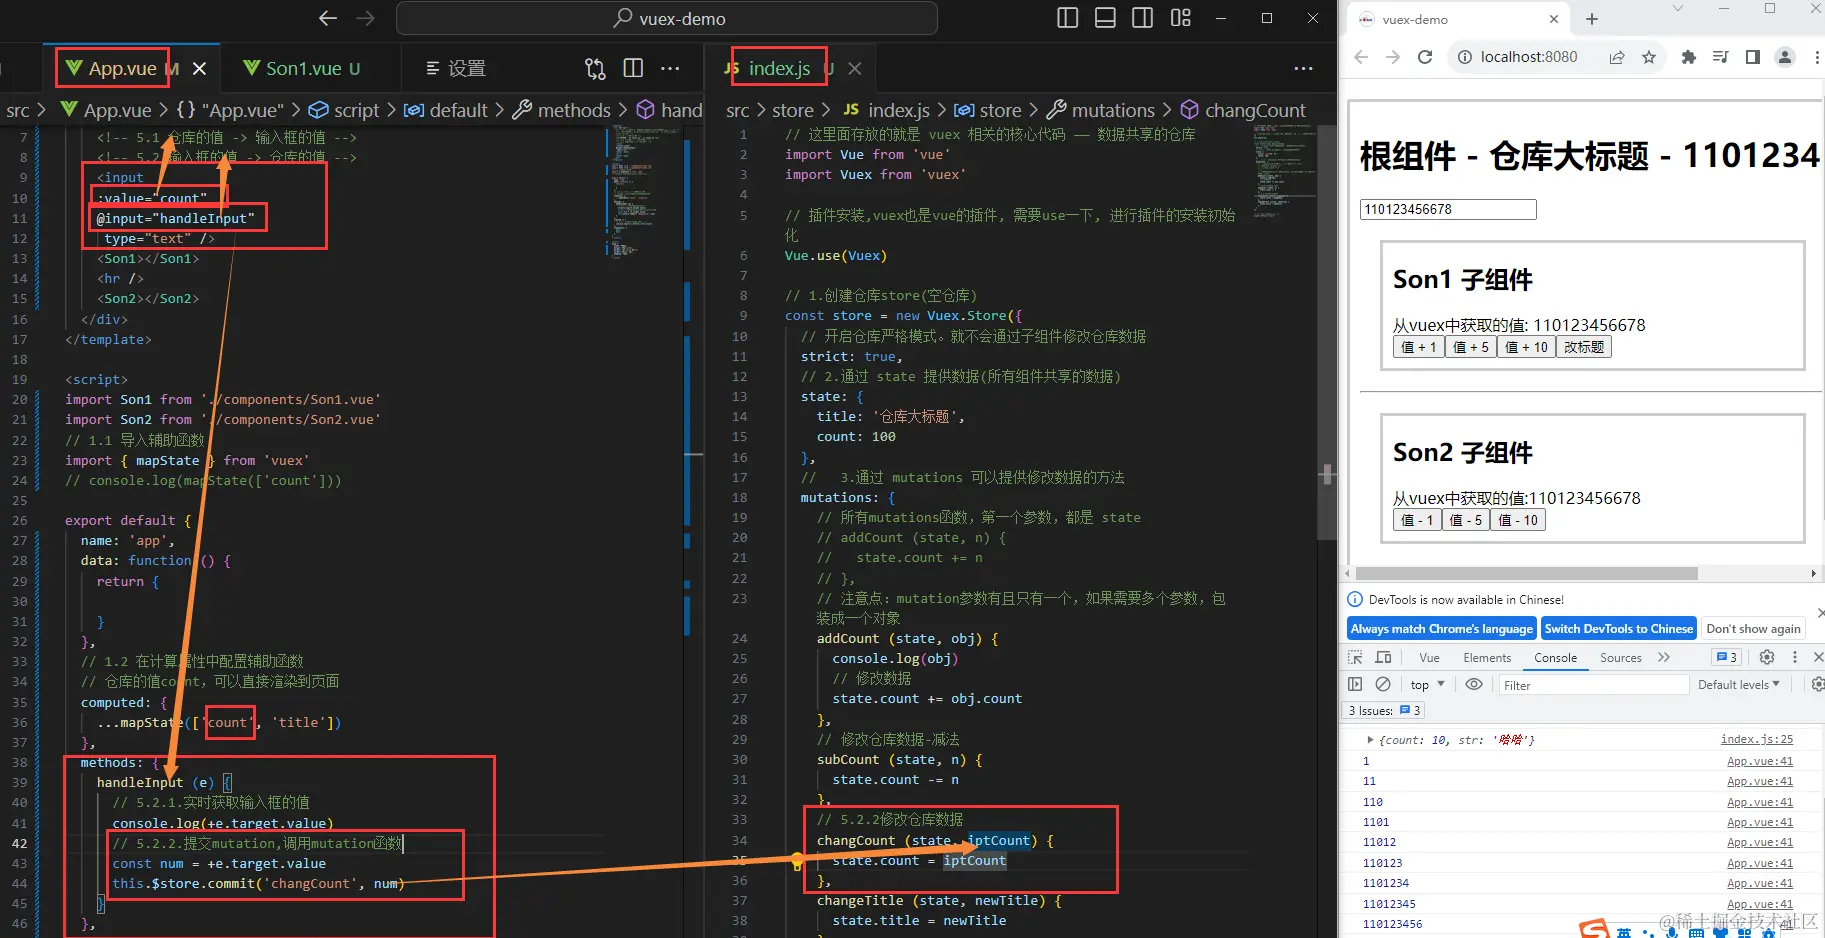1825x938 pixels.
Task: Select the changCount breadcrumb in index.js
Action: tap(1243, 110)
